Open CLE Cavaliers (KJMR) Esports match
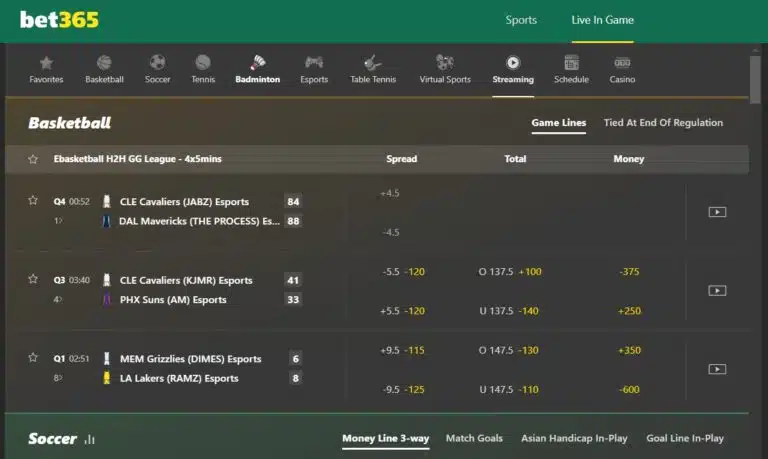This screenshot has height=459, width=768. (186, 280)
